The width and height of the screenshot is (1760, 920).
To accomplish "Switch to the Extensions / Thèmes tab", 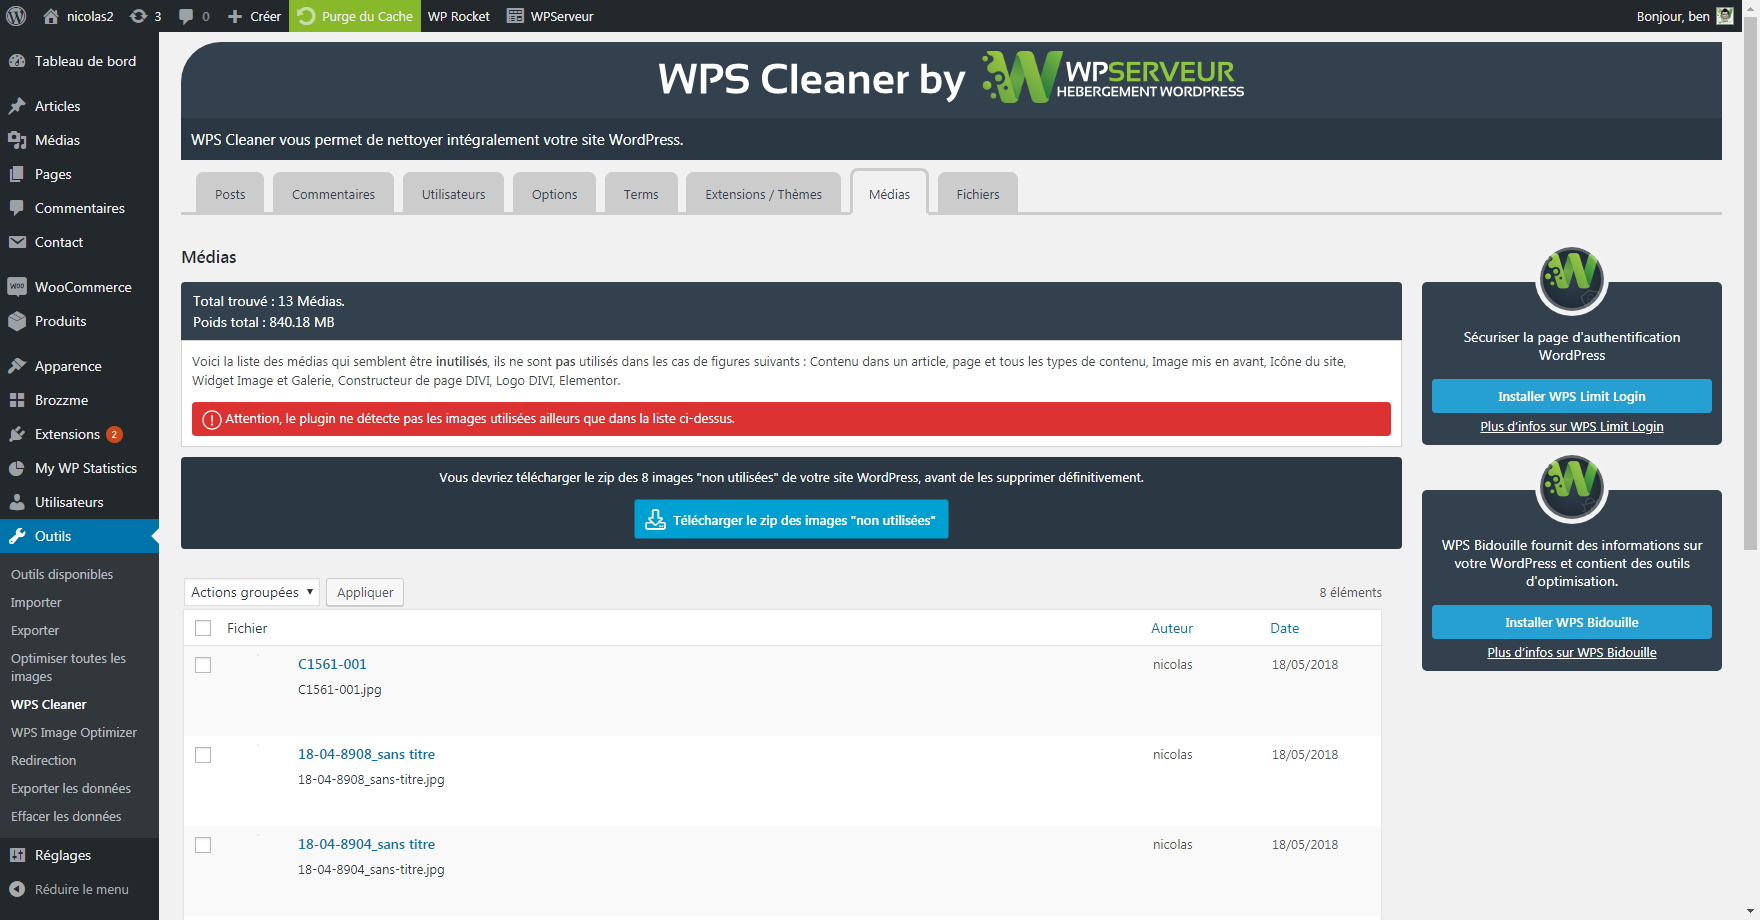I will coord(763,194).
